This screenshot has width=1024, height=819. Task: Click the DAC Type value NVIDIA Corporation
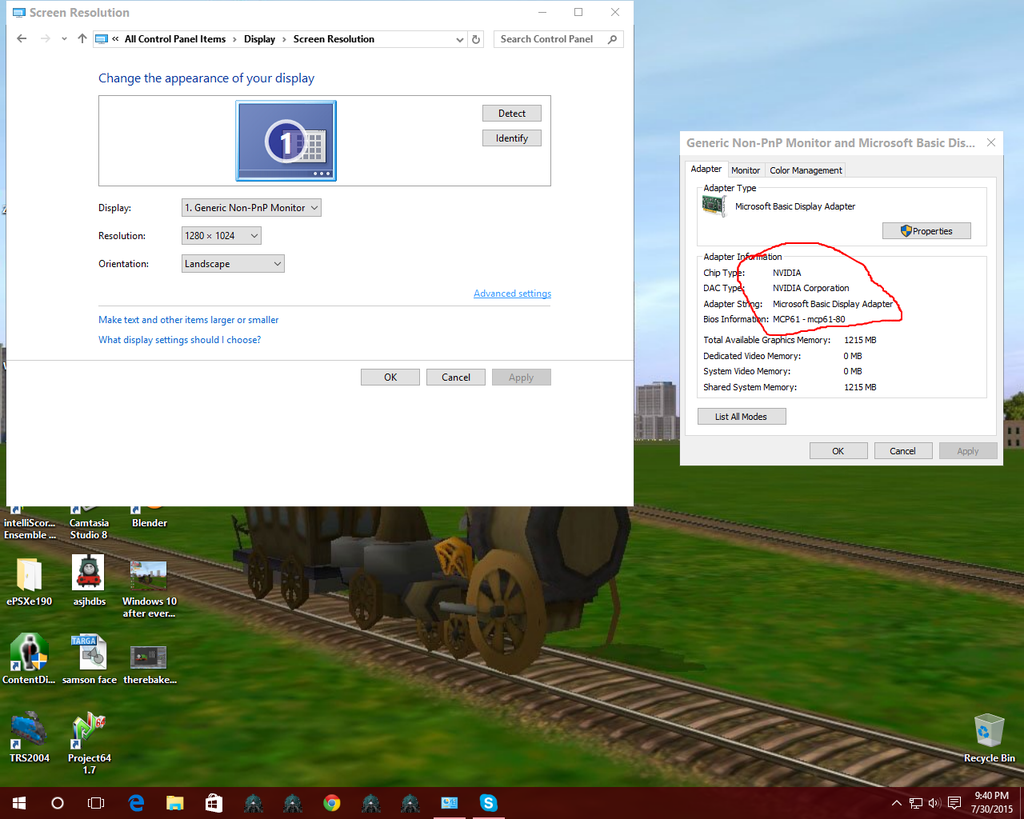click(810, 288)
